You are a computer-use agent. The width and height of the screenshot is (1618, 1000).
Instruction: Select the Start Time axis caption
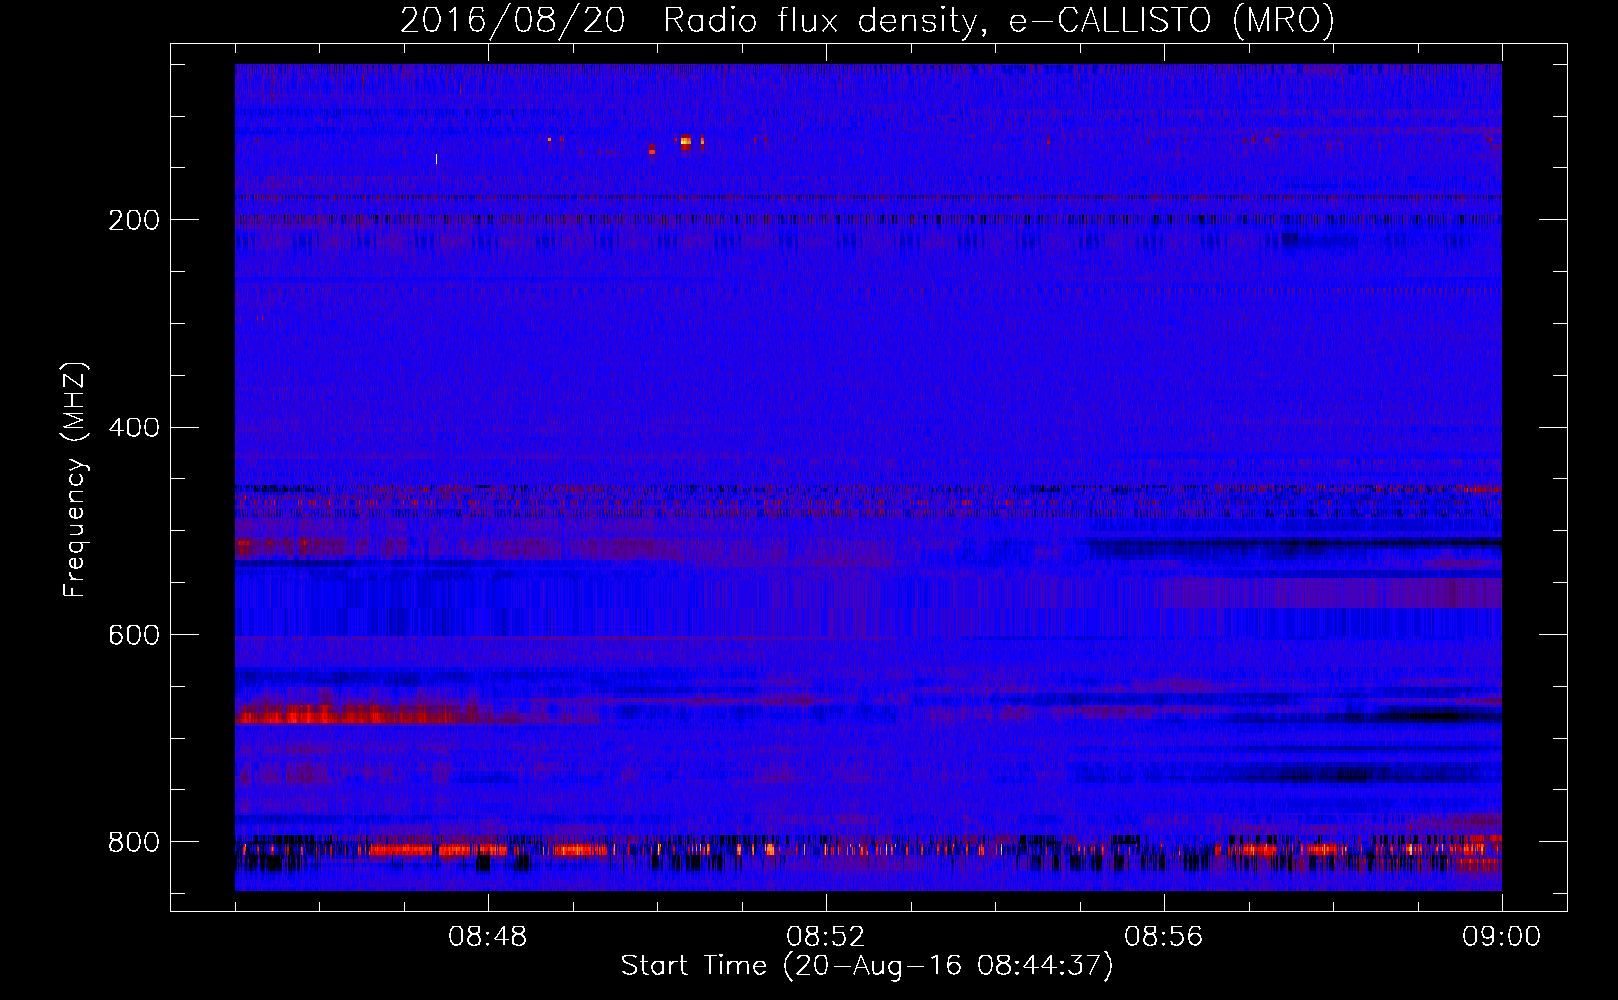(x=867, y=966)
